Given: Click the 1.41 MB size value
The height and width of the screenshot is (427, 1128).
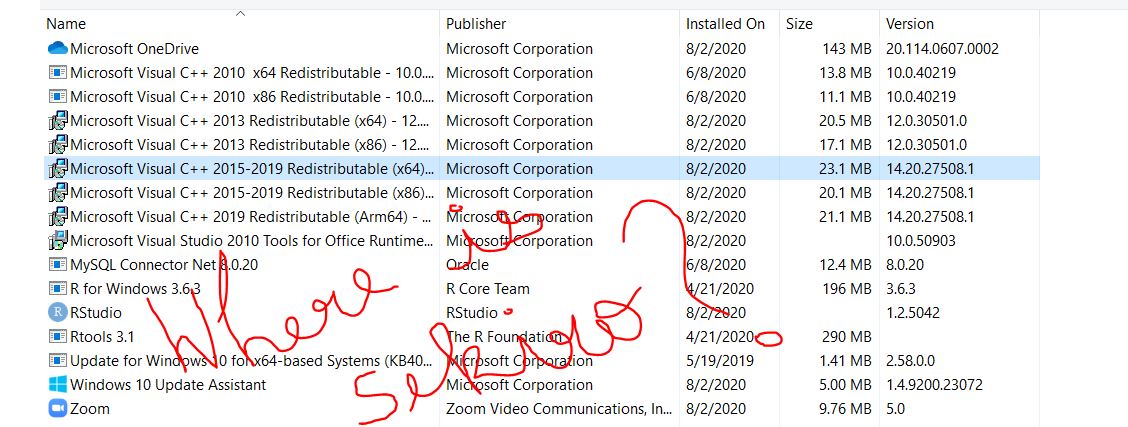Looking at the screenshot, I should tap(845, 360).
